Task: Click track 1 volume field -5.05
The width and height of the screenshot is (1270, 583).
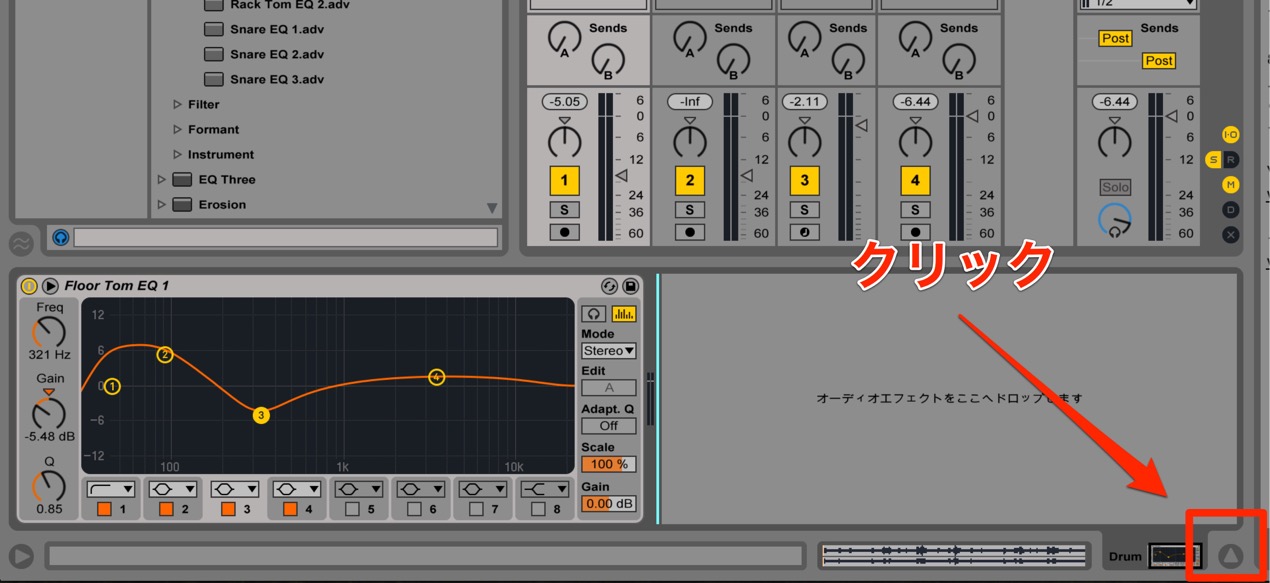Action: pos(564,102)
